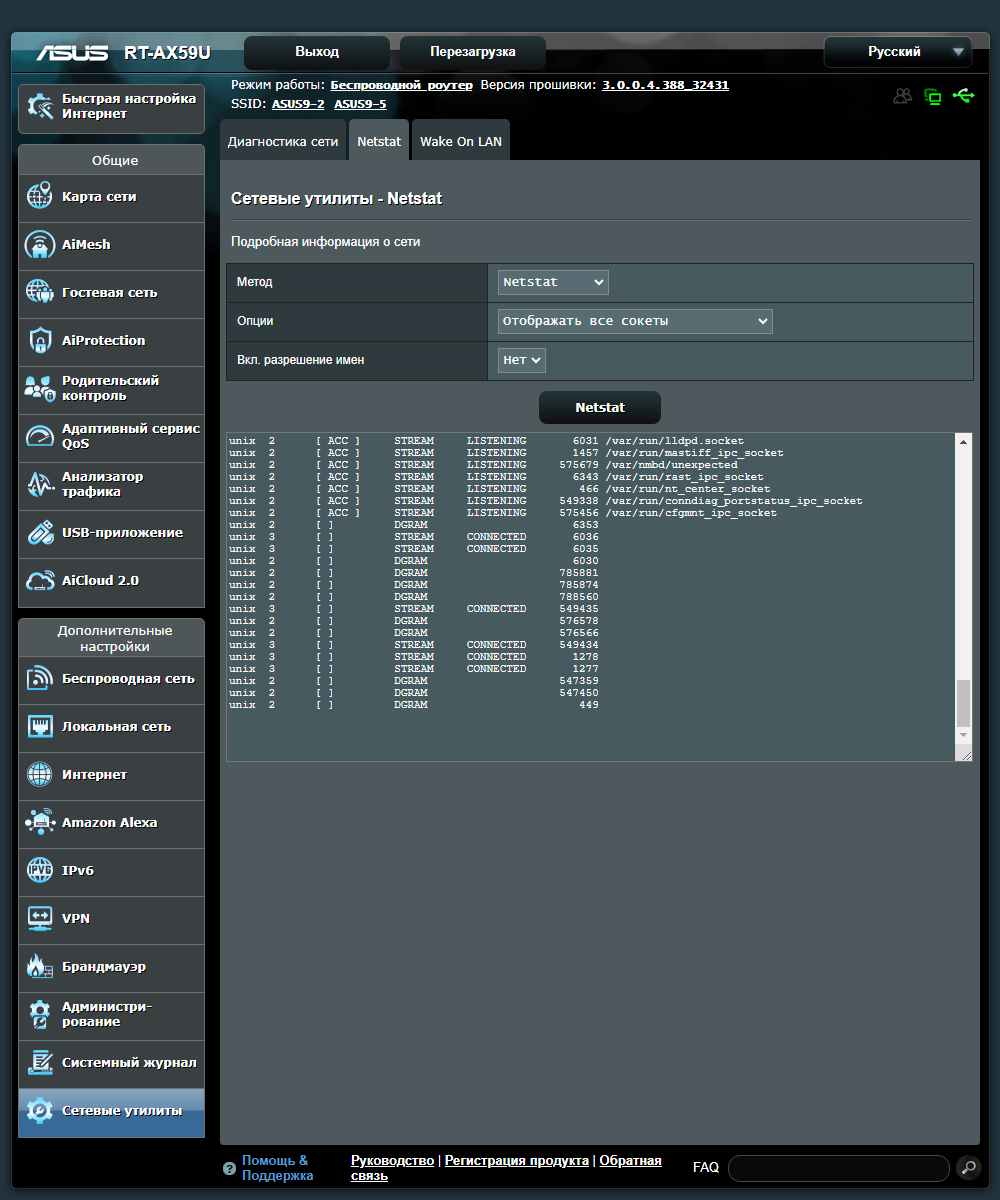Open USB application via its icon

click(39, 532)
